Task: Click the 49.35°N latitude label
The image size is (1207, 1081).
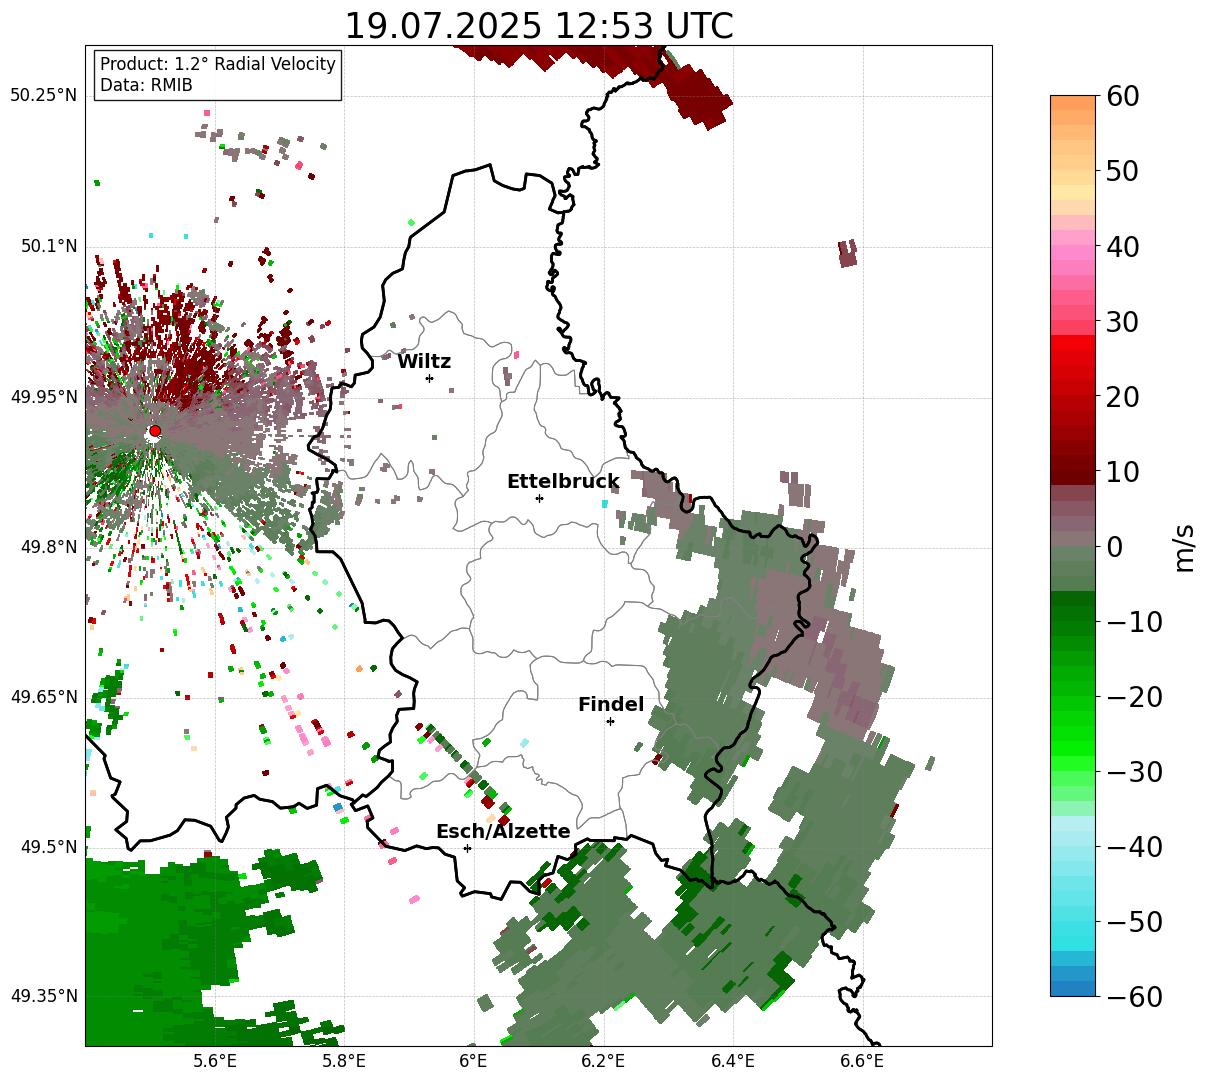Action: (43, 996)
